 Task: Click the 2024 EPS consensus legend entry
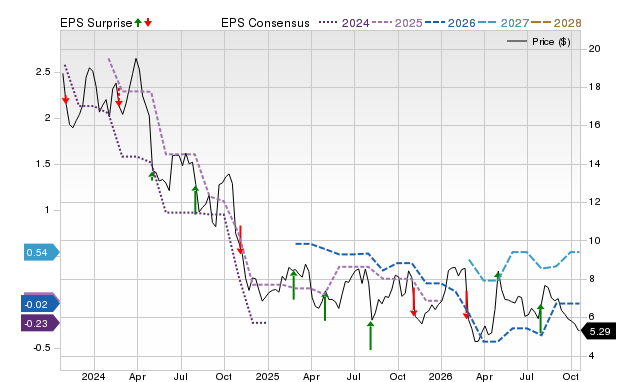point(344,23)
